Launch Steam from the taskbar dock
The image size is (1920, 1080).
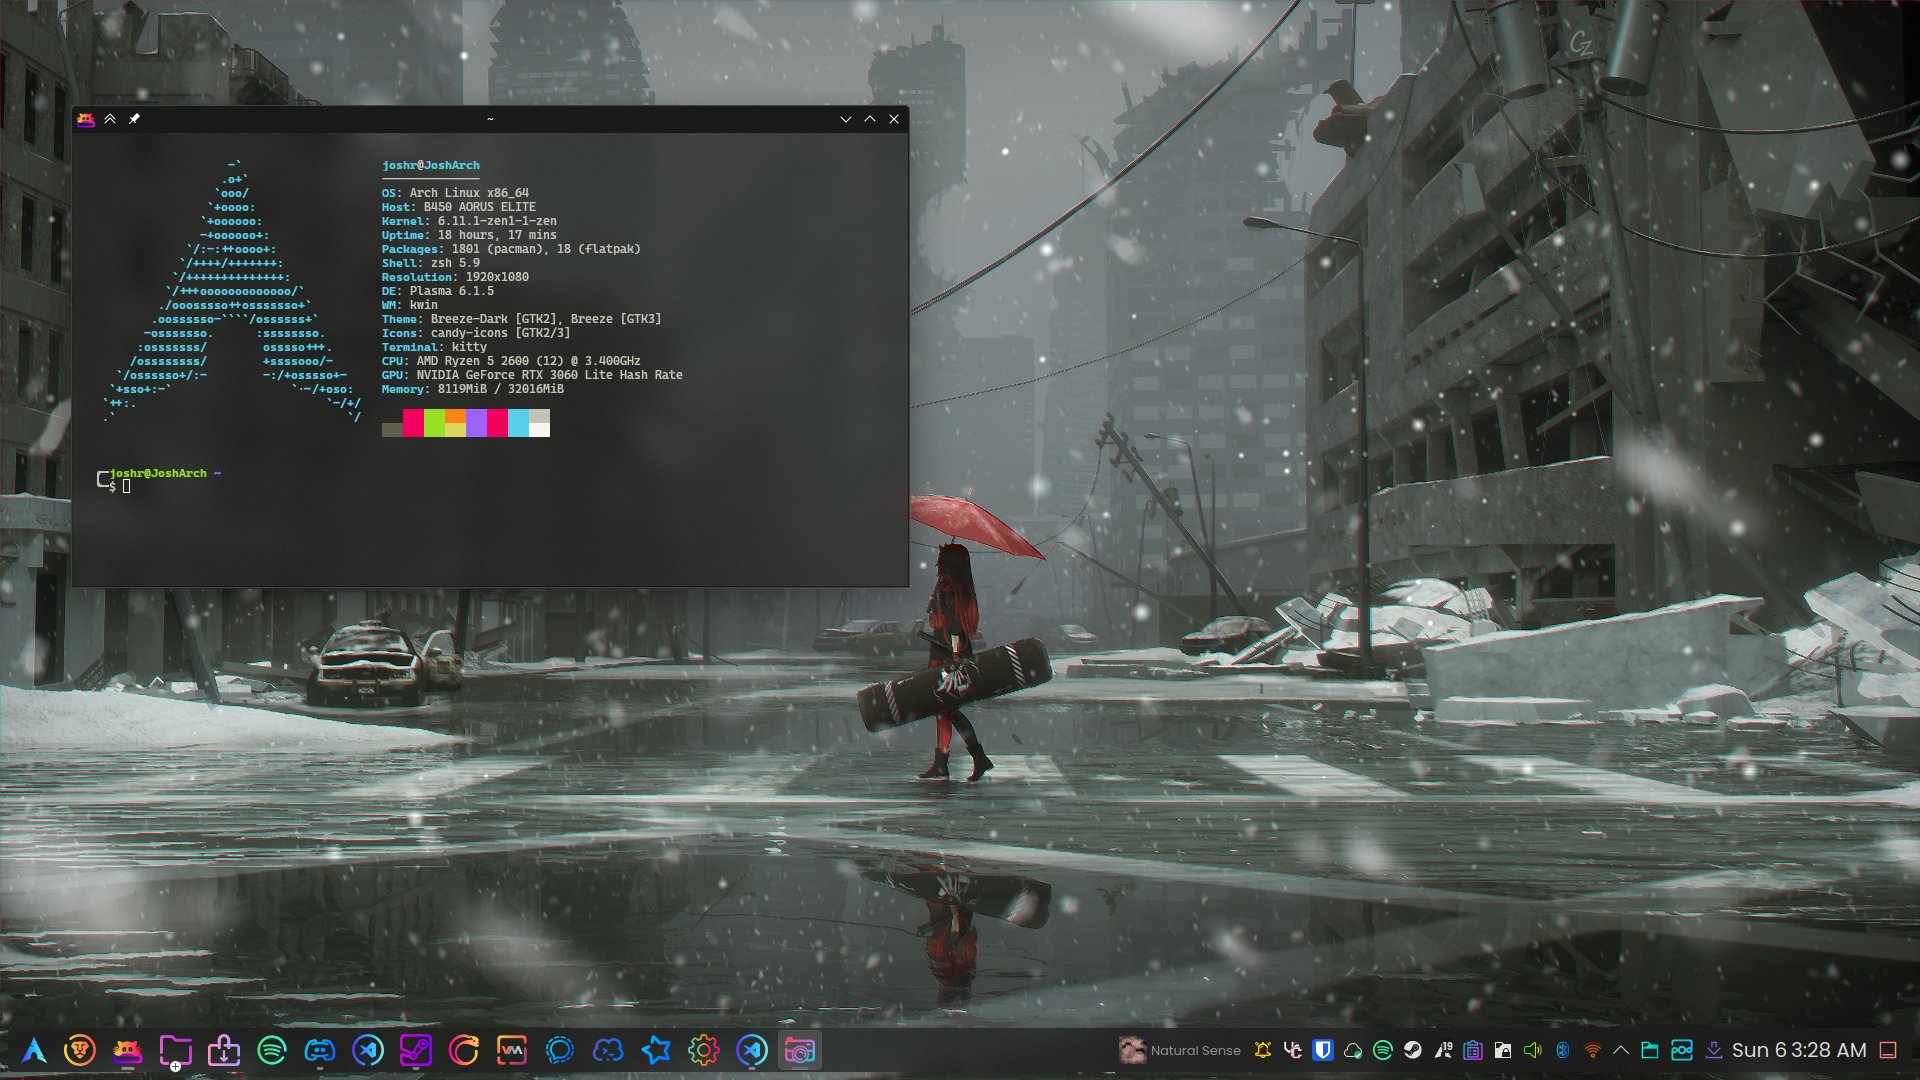coord(416,1051)
